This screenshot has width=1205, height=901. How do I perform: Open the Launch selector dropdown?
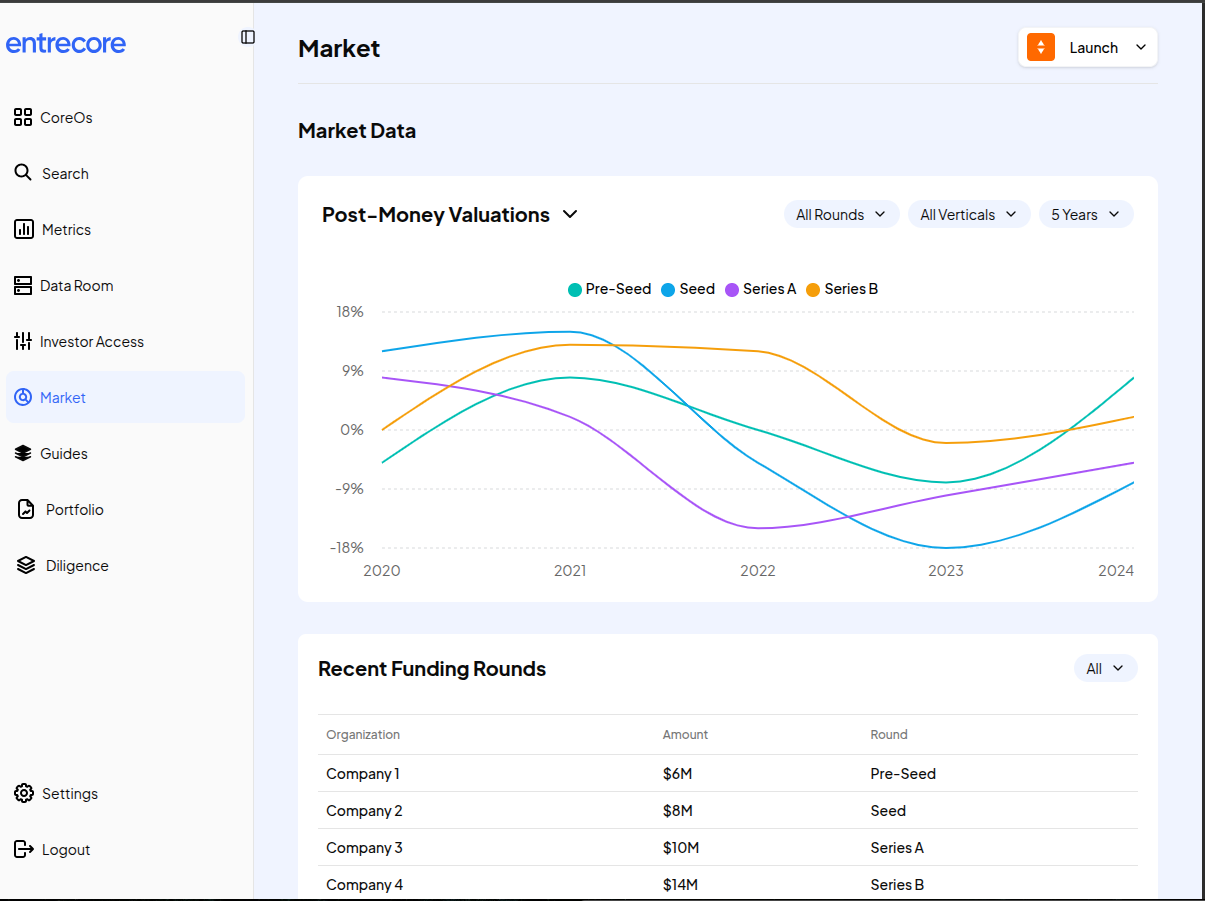tap(1088, 48)
